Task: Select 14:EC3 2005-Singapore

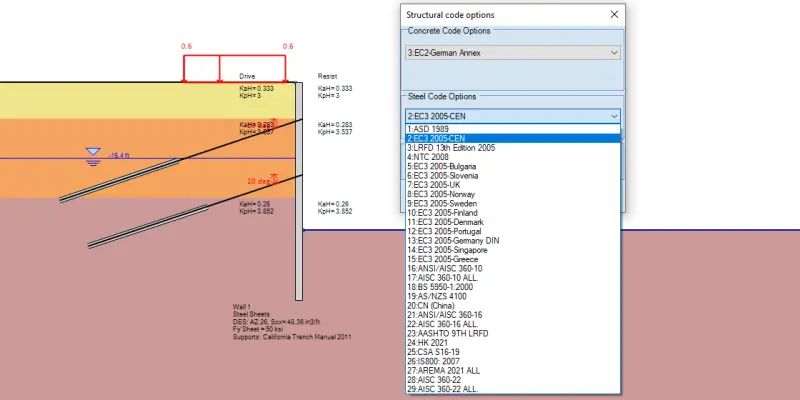Action: 513,250
